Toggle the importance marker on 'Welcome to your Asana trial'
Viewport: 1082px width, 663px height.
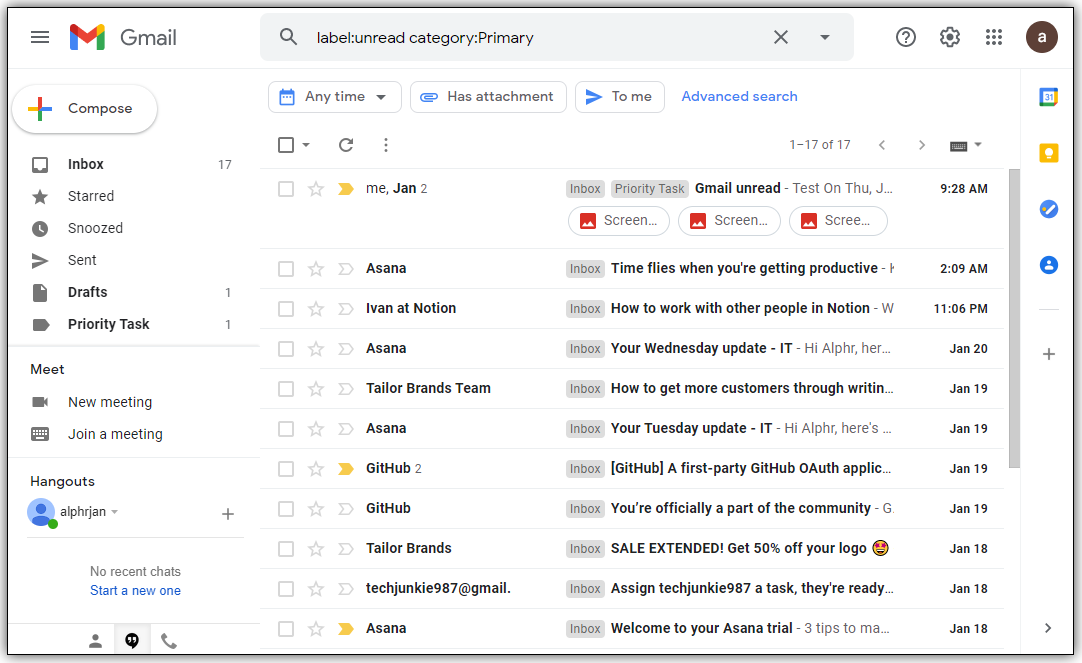tap(346, 629)
